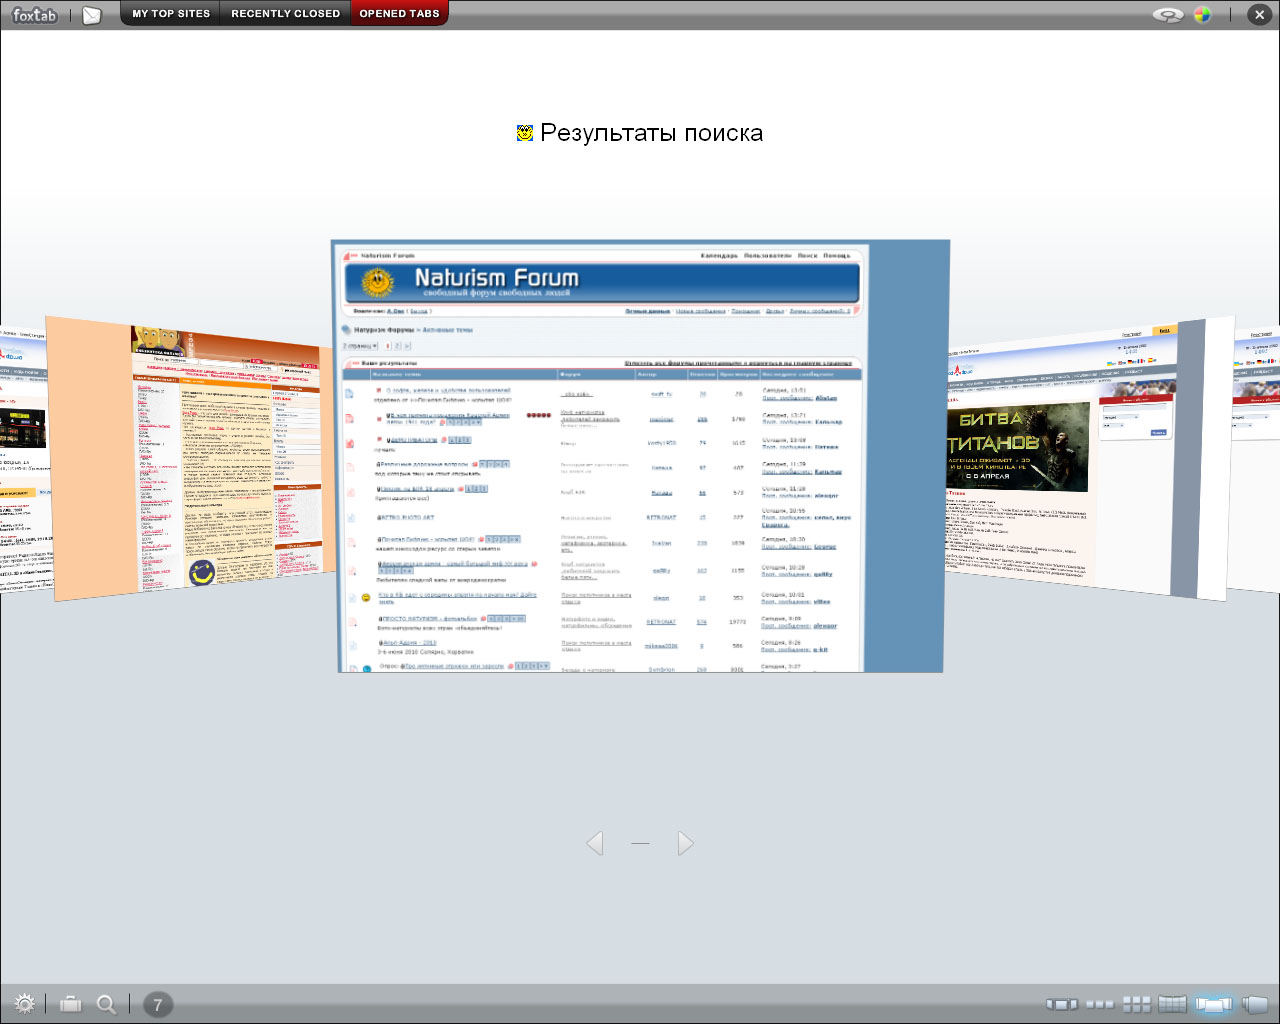This screenshot has height=1024, width=1280.
Task: Switch to the first carousel layout icon
Action: pyautogui.click(x=1062, y=1004)
